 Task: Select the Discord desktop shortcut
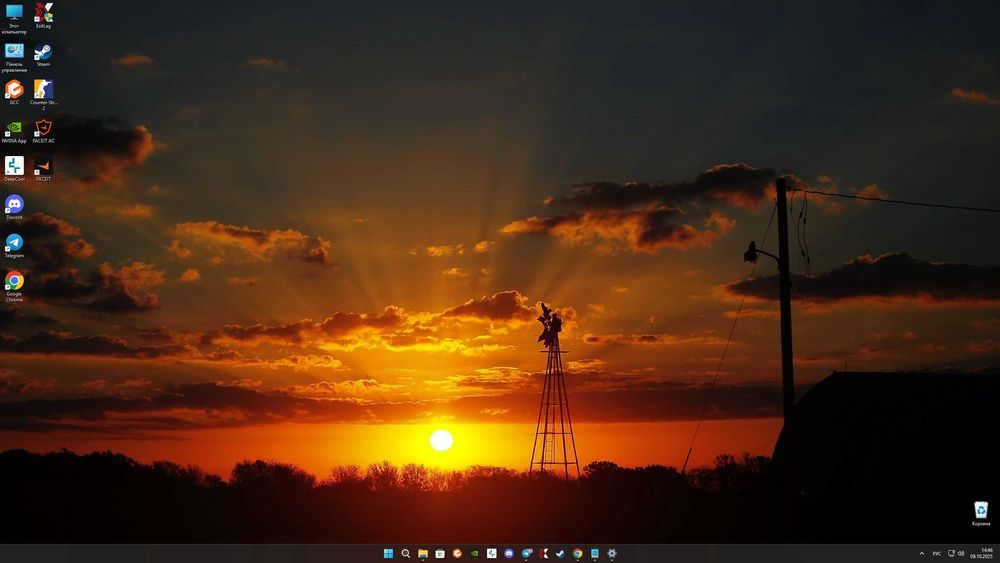tap(14, 207)
